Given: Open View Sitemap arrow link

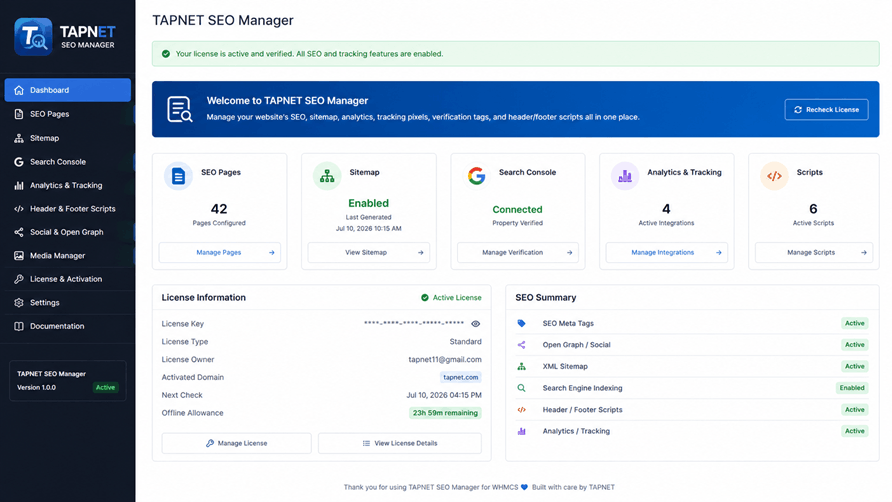Looking at the screenshot, I should coord(369,253).
